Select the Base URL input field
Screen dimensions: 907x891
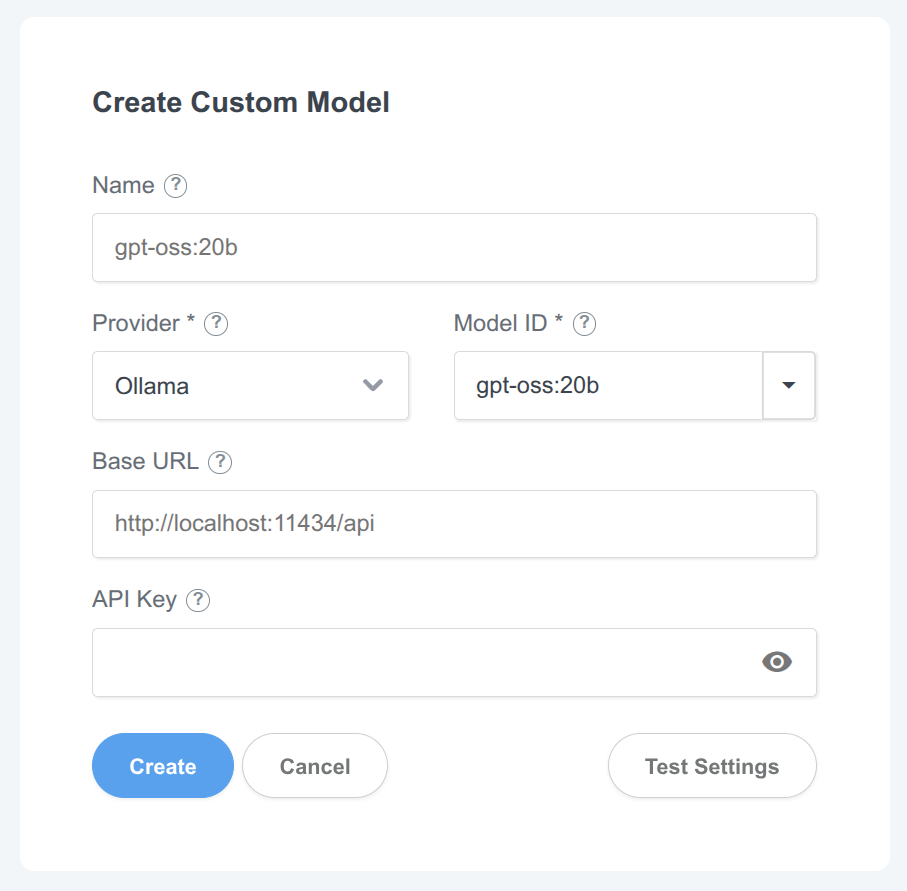(454, 523)
